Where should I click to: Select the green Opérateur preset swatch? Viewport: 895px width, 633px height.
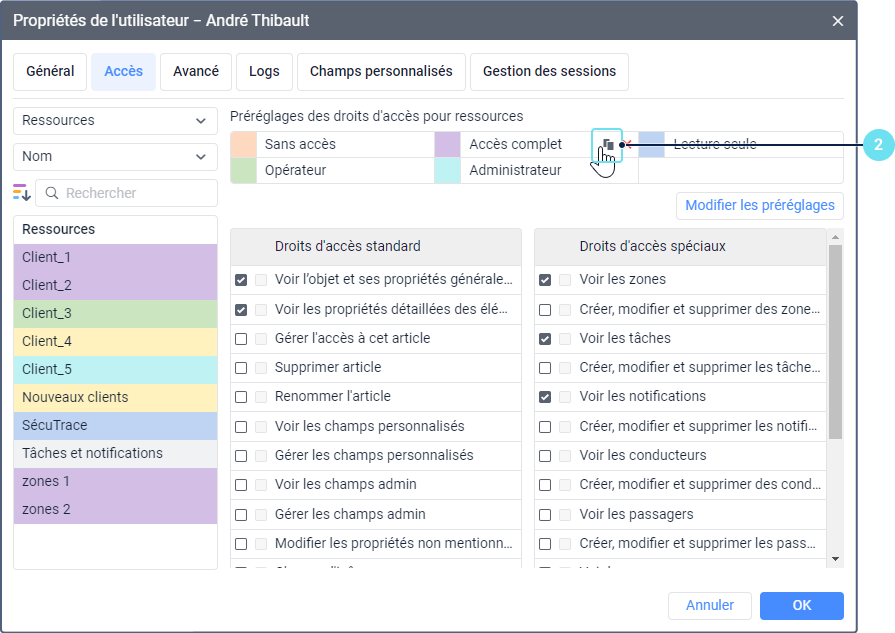coord(243,171)
